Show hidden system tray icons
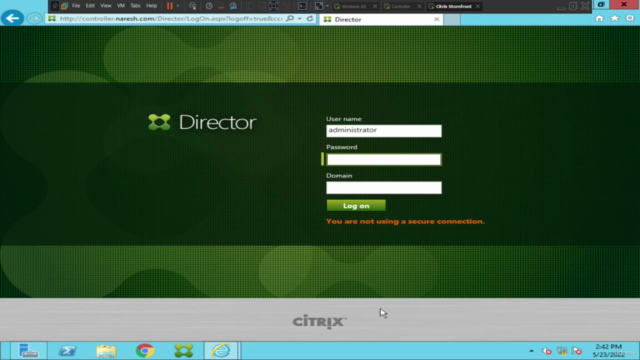 (531, 351)
